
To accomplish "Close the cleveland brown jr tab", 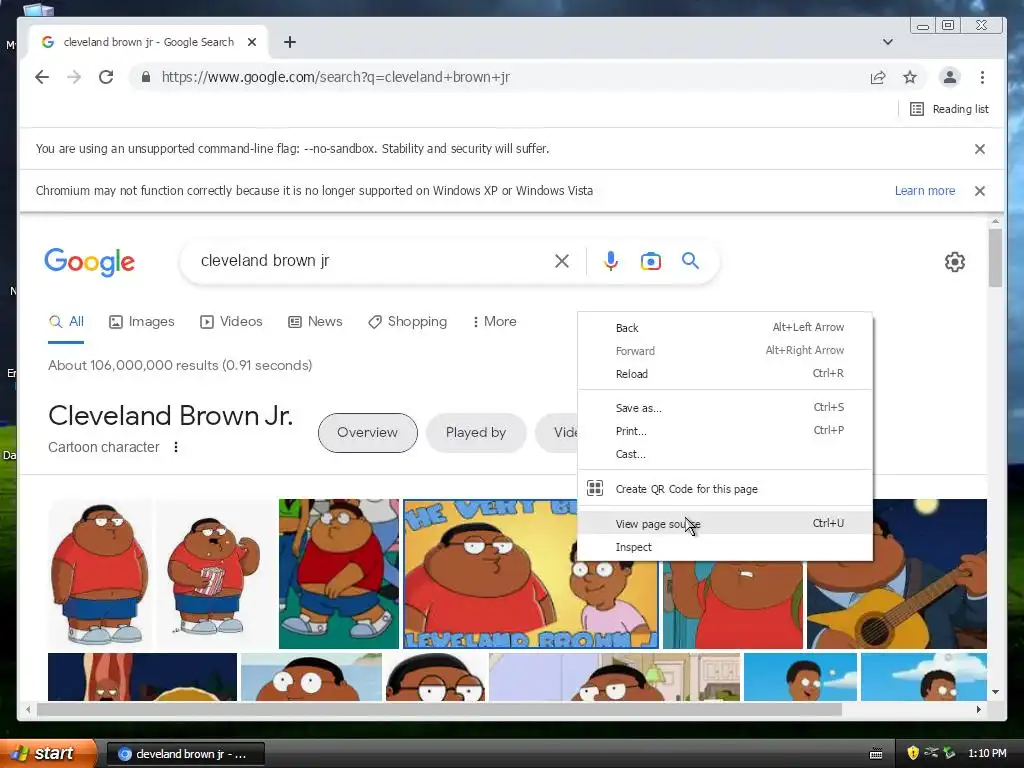I will 252,42.
